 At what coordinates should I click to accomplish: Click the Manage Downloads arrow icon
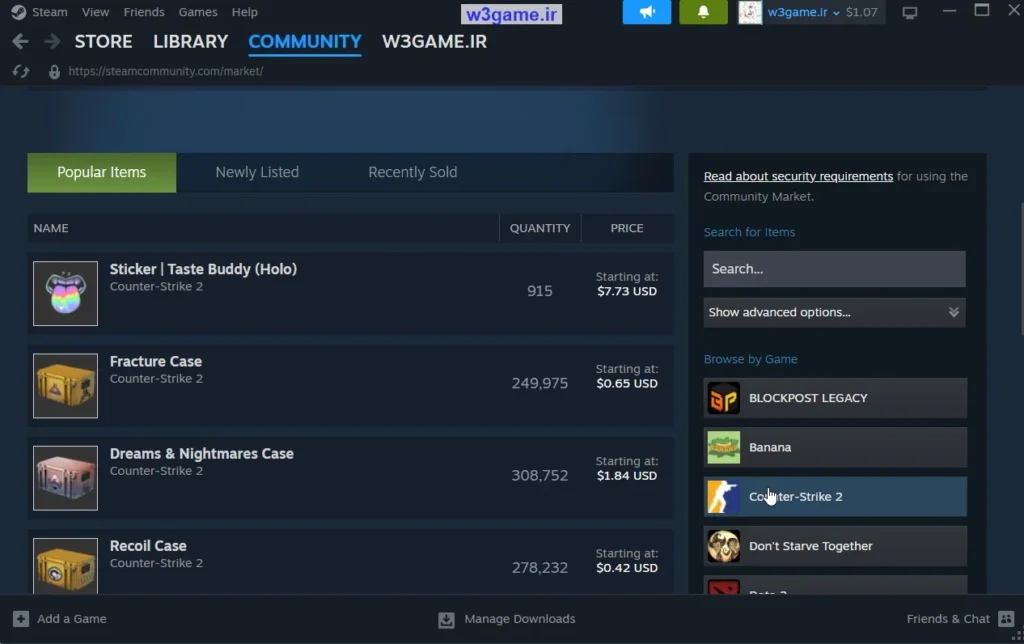[x=446, y=619]
